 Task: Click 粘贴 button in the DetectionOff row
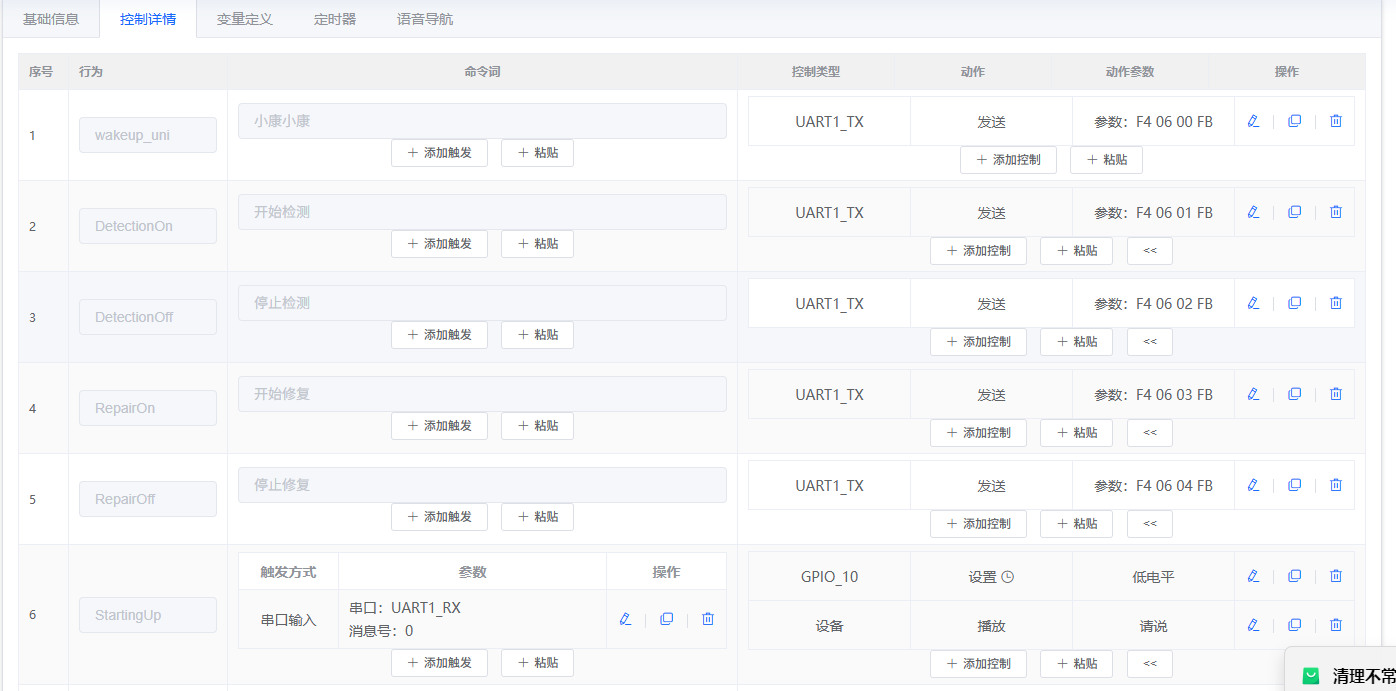pos(537,334)
